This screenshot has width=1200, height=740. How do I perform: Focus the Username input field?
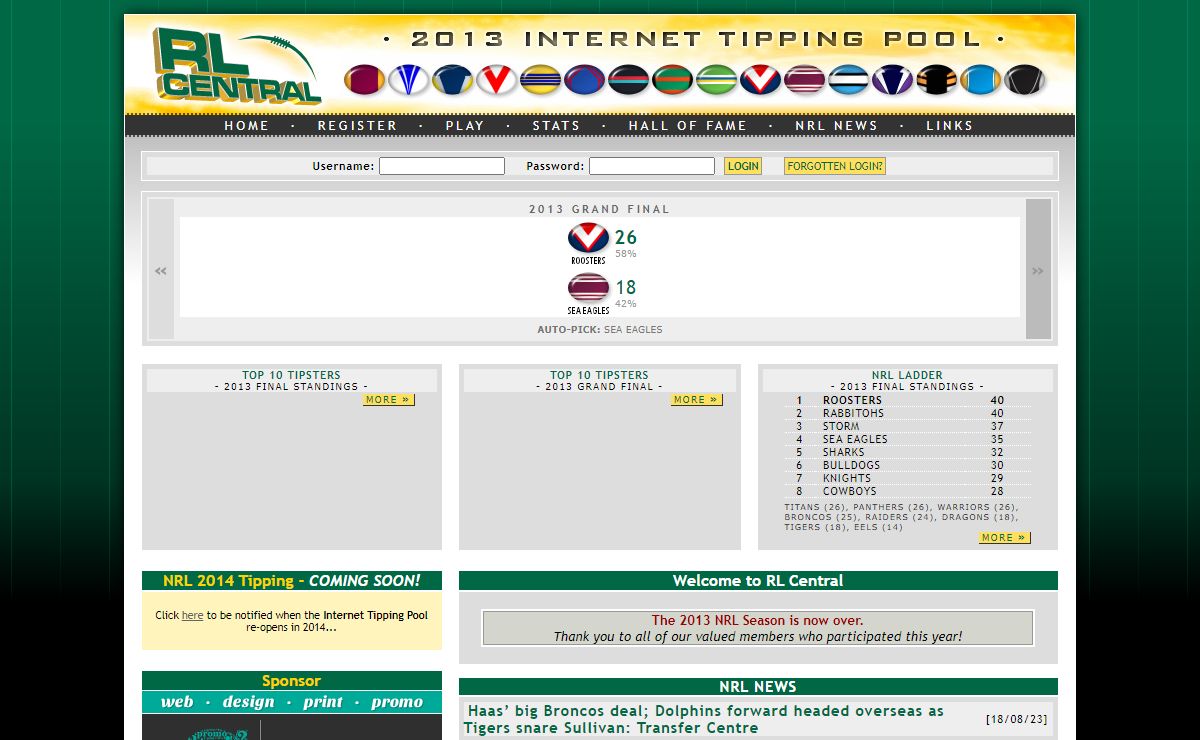click(442, 166)
